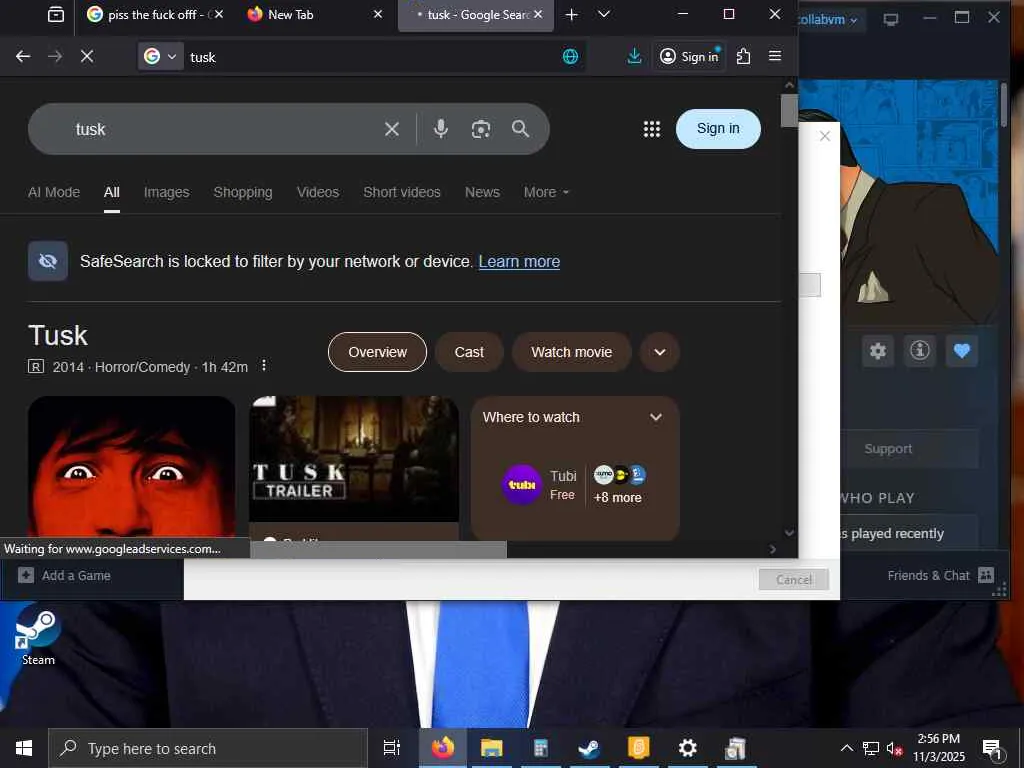
Task: Click Steam Friends & Chat icon
Action: [986, 575]
